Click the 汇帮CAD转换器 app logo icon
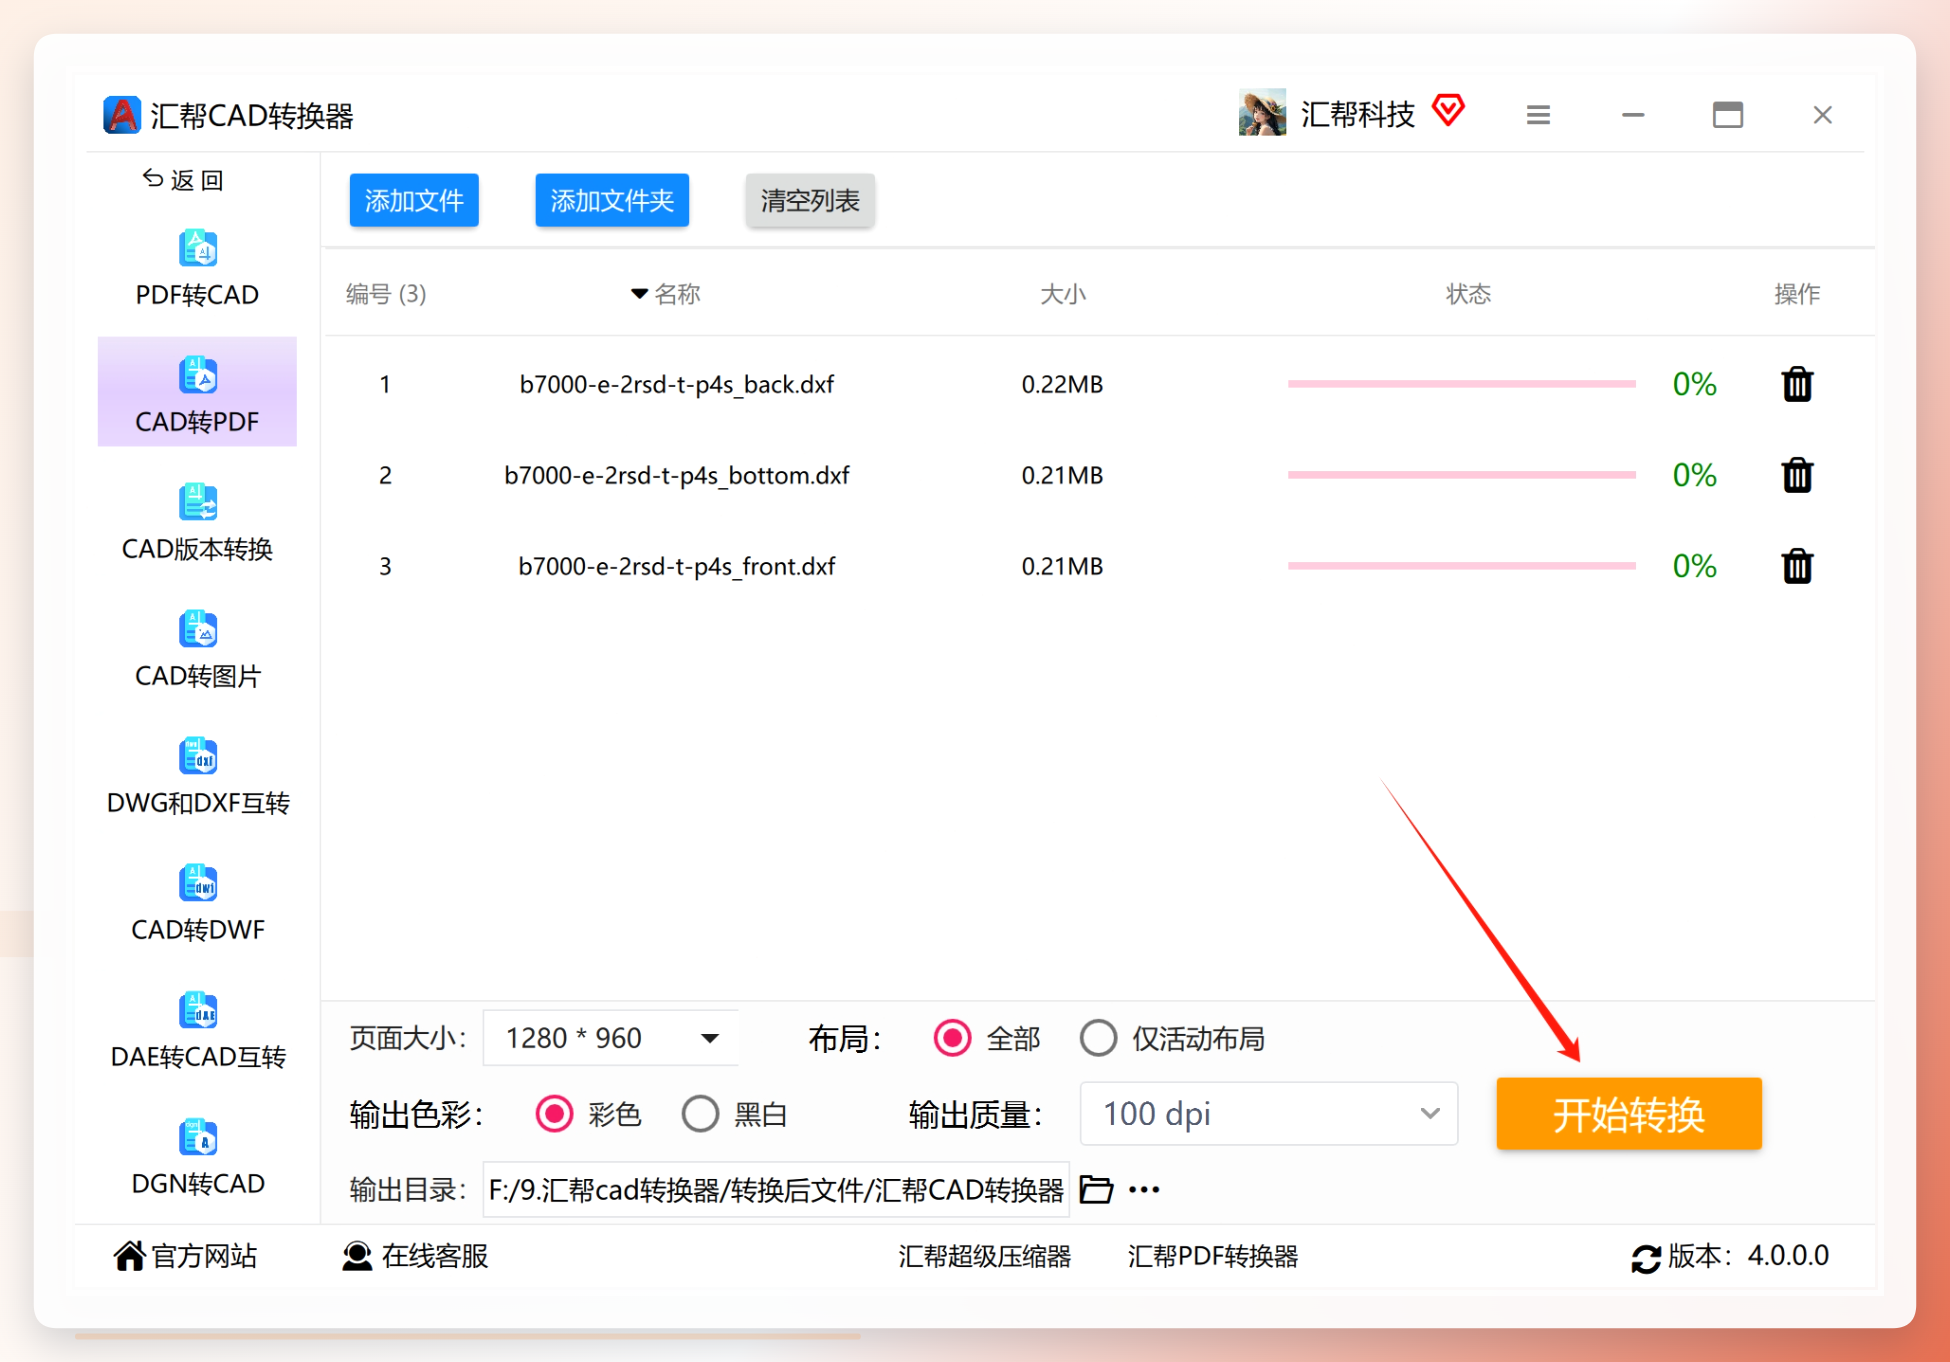Viewport: 1950px width, 1362px height. pos(122,115)
